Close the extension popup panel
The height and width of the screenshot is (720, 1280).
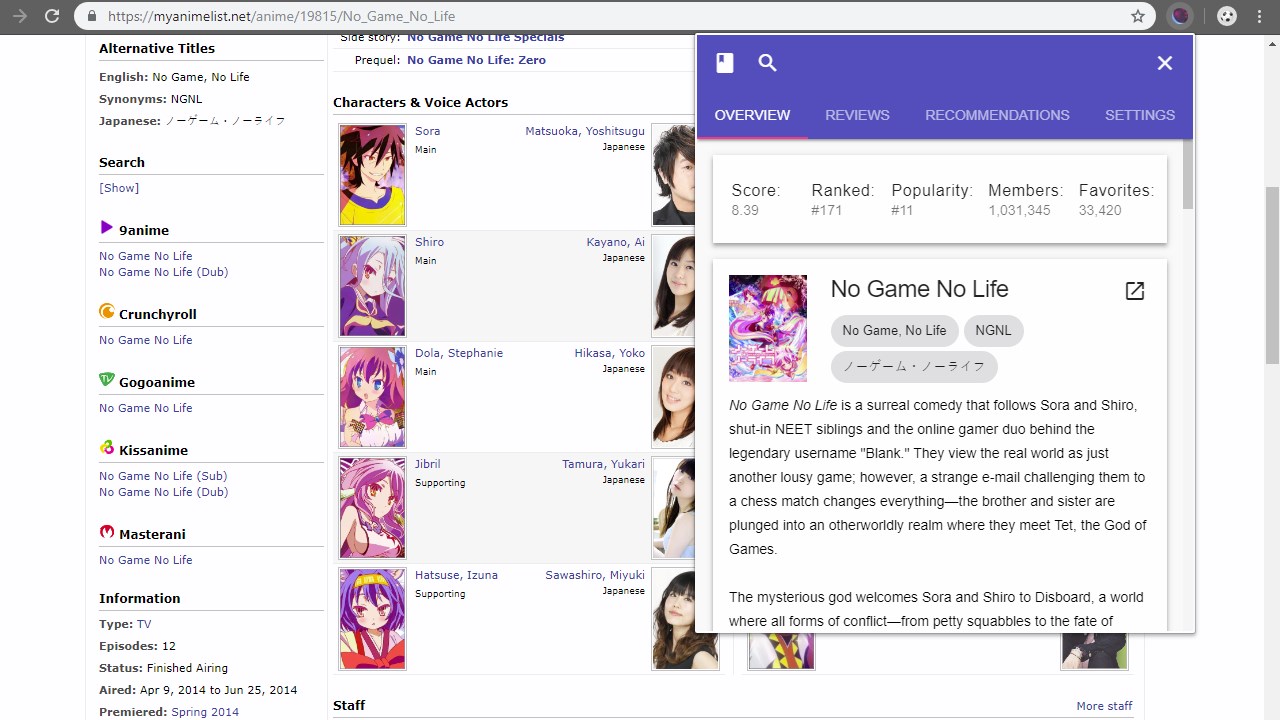[x=1165, y=63]
